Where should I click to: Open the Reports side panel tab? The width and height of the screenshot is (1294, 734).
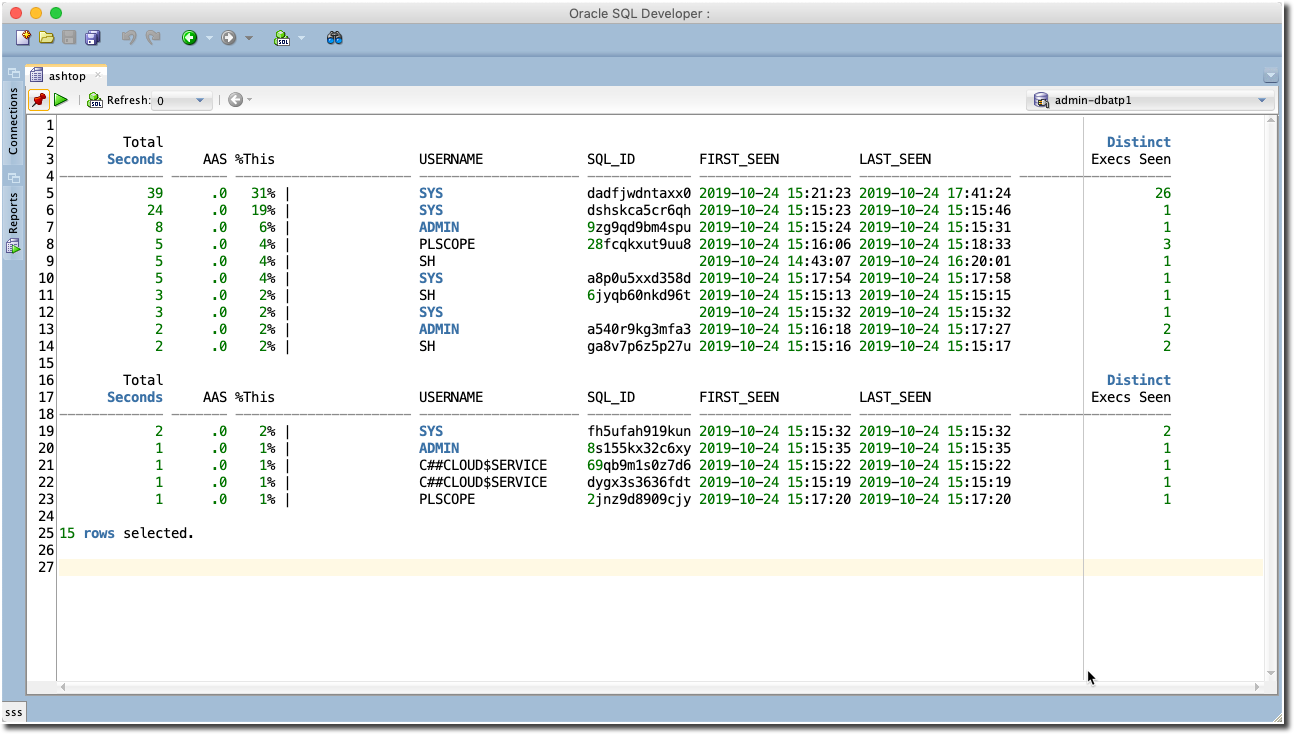[x=13, y=213]
